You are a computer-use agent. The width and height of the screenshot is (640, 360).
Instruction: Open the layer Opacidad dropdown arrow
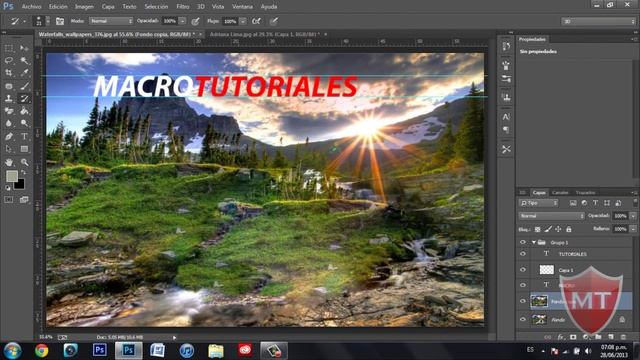coord(633,216)
